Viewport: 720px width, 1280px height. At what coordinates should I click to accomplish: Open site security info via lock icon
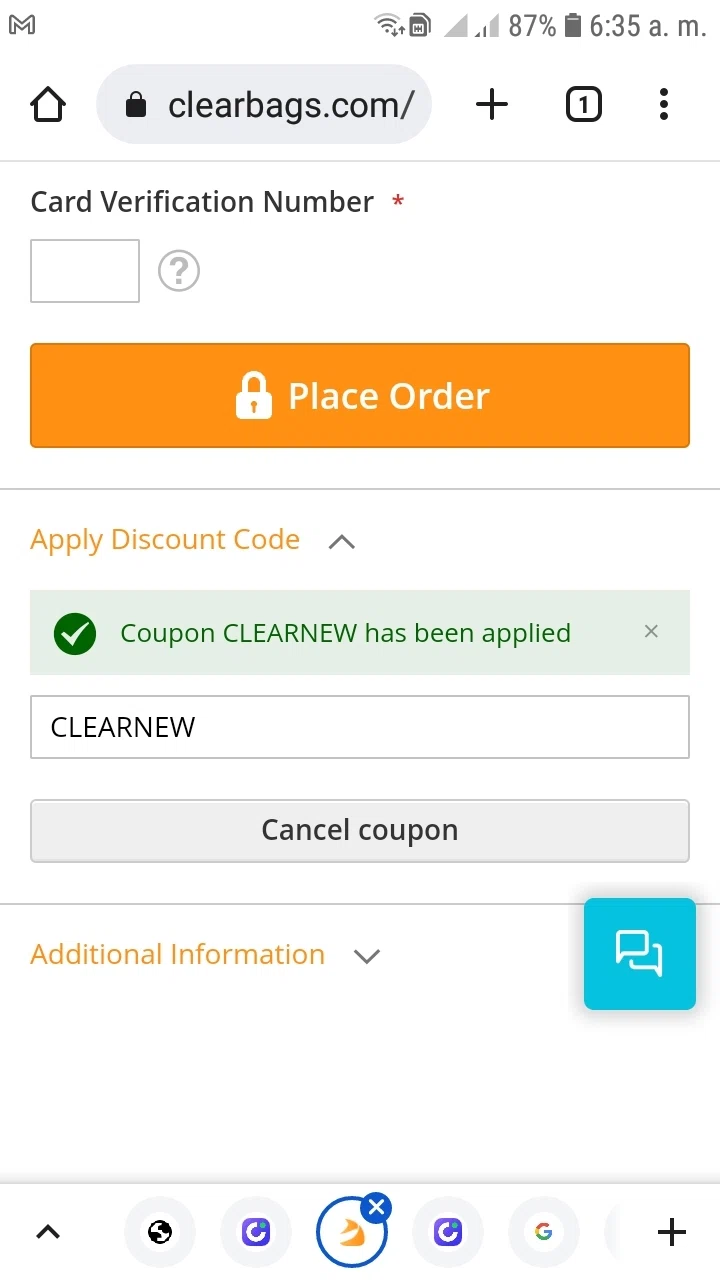click(136, 105)
